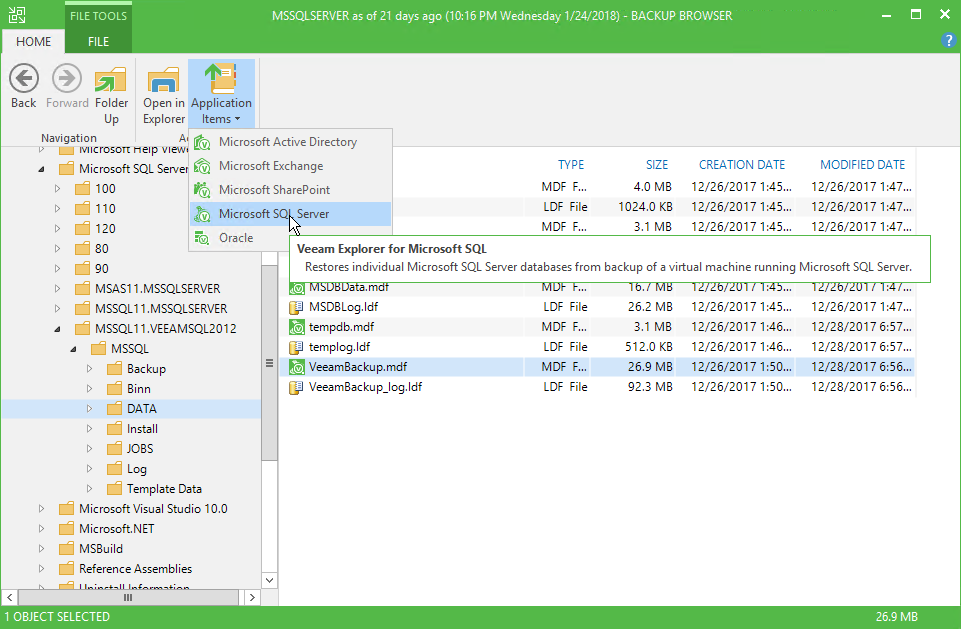This screenshot has width=961, height=629.
Task: Click the 1024.0 KB size cell
Action: [645, 207]
